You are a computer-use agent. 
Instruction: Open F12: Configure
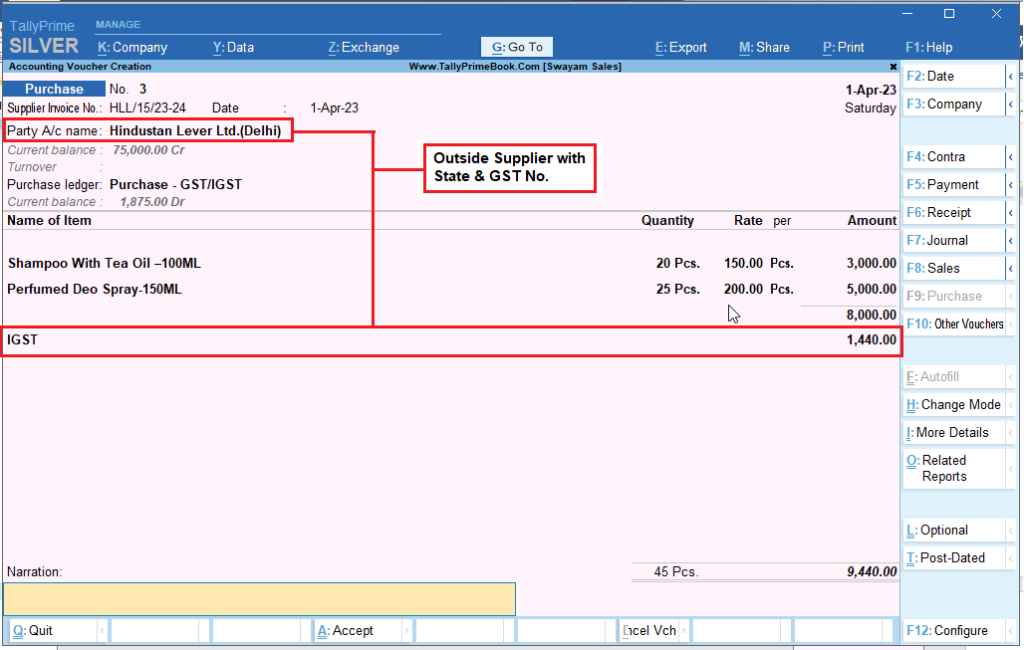click(953, 631)
